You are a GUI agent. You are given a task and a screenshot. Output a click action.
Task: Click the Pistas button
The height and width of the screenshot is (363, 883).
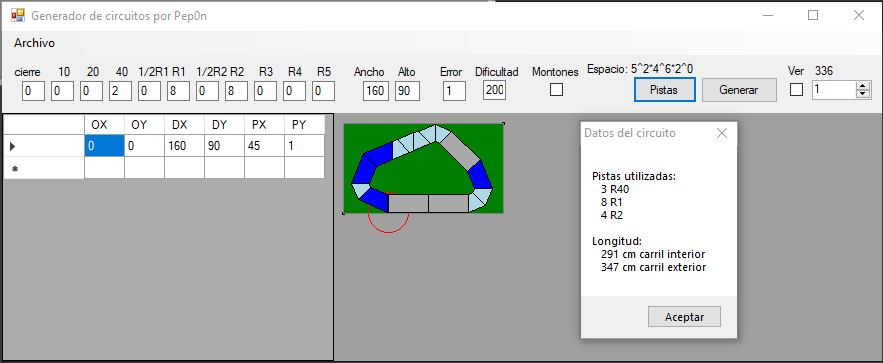coord(665,89)
